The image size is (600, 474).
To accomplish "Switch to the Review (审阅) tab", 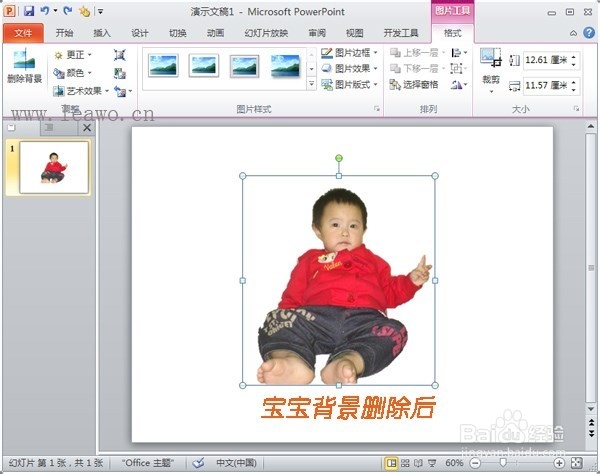I will coord(317,33).
